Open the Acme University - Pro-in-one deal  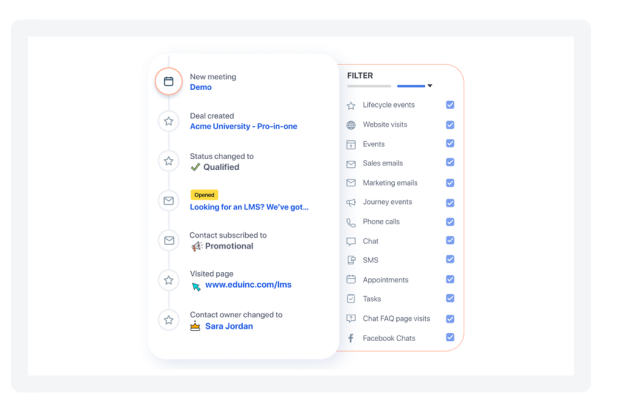point(243,127)
